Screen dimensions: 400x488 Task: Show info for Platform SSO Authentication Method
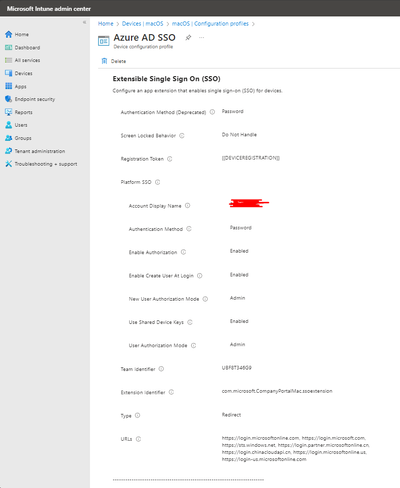click(189, 229)
